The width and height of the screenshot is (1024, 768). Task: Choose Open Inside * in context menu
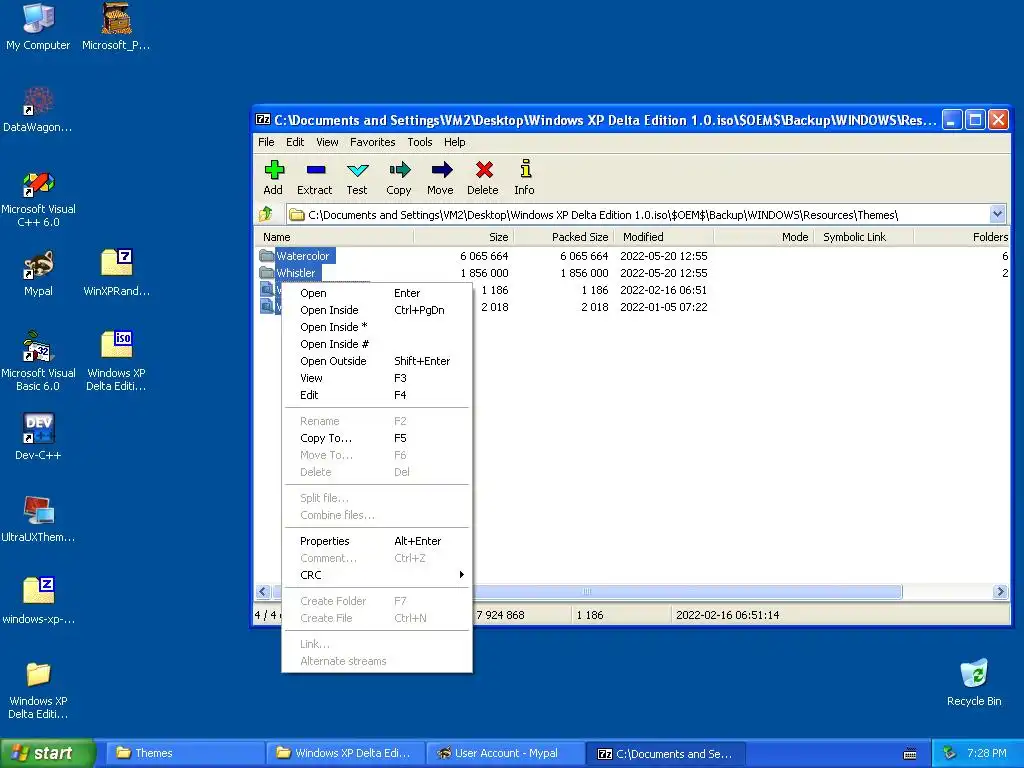[377, 327]
